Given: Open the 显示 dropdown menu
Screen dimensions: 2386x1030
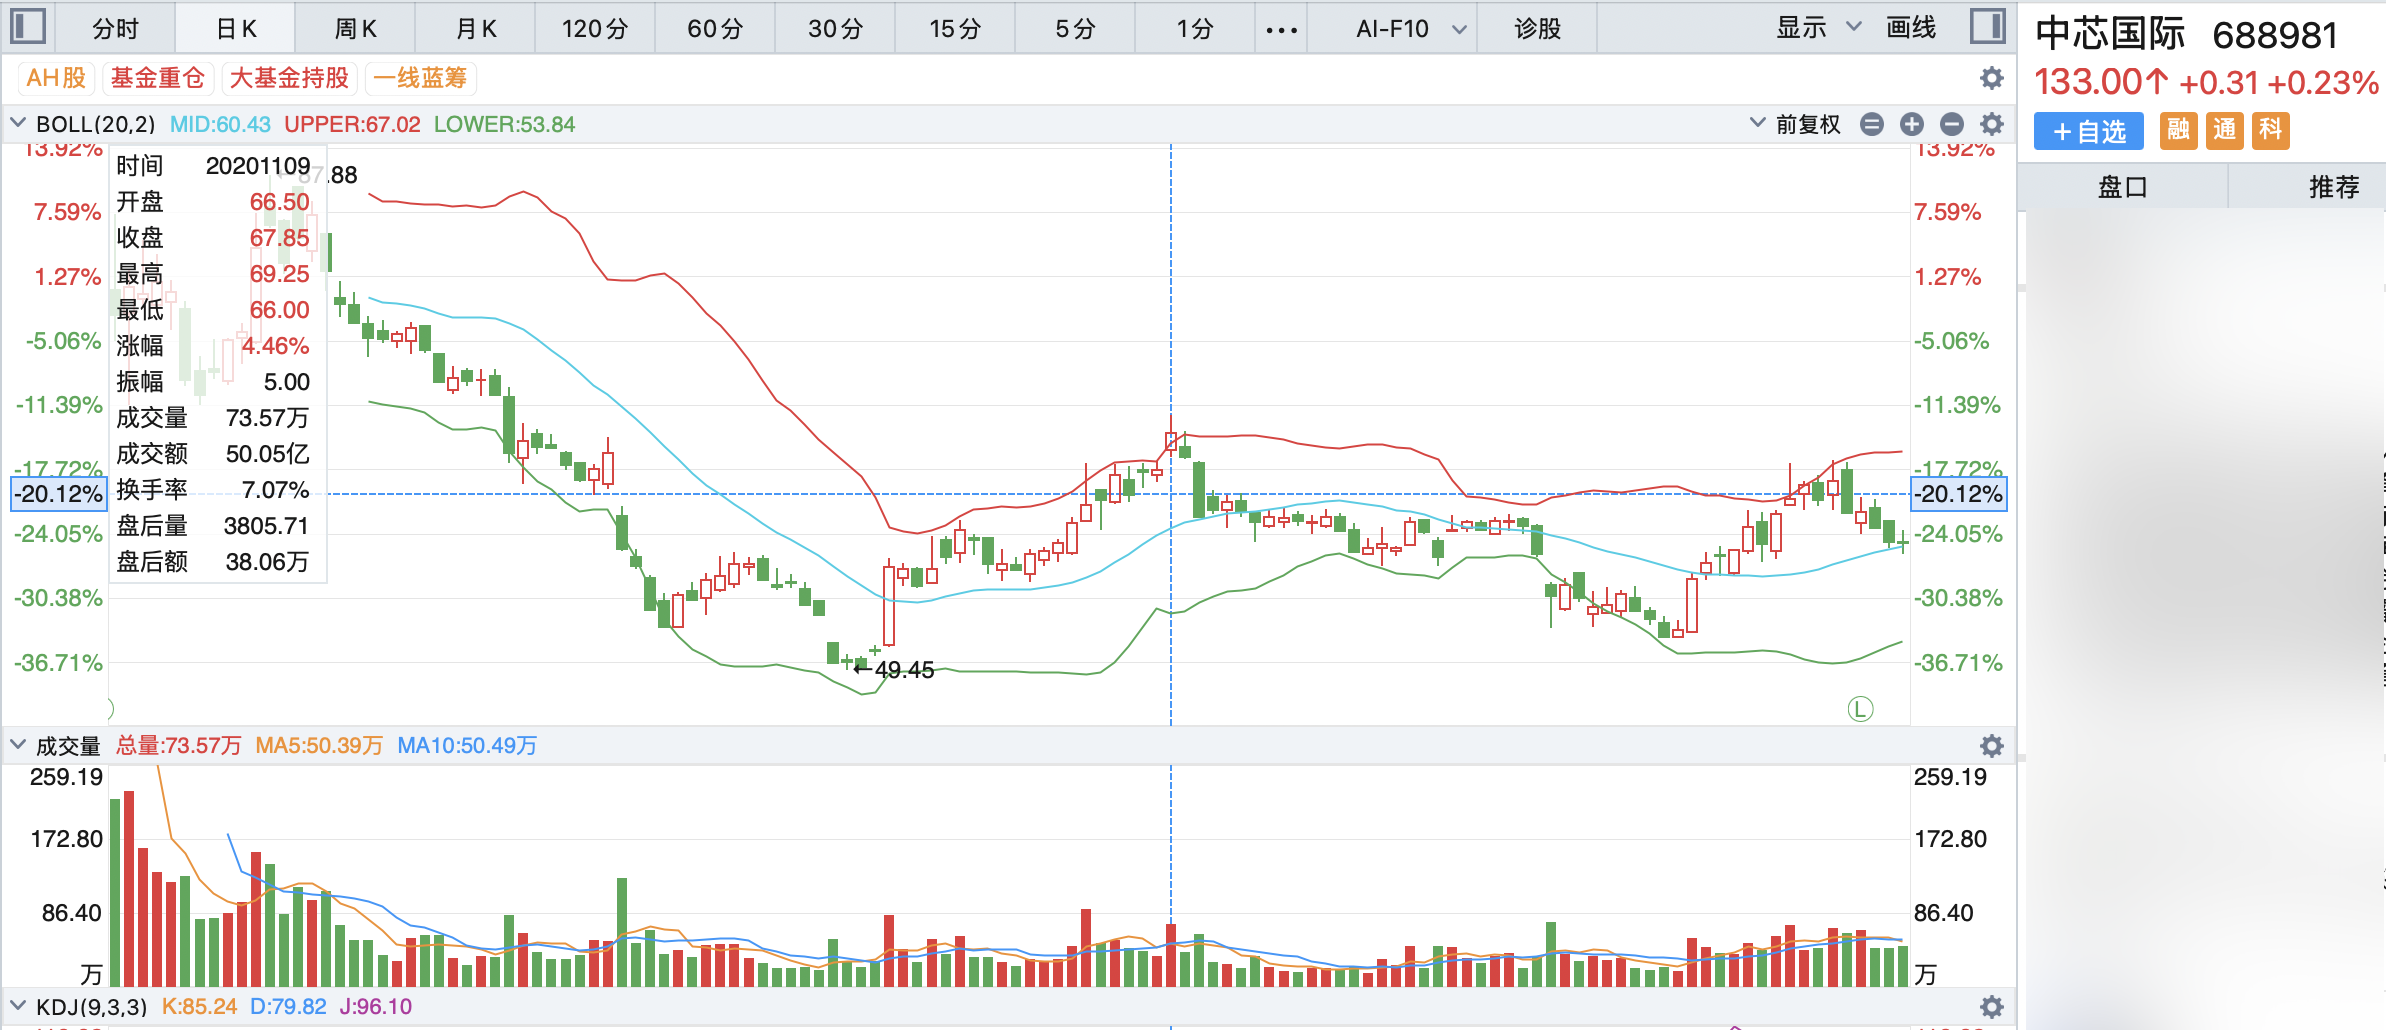Looking at the screenshot, I should coord(1817,28).
